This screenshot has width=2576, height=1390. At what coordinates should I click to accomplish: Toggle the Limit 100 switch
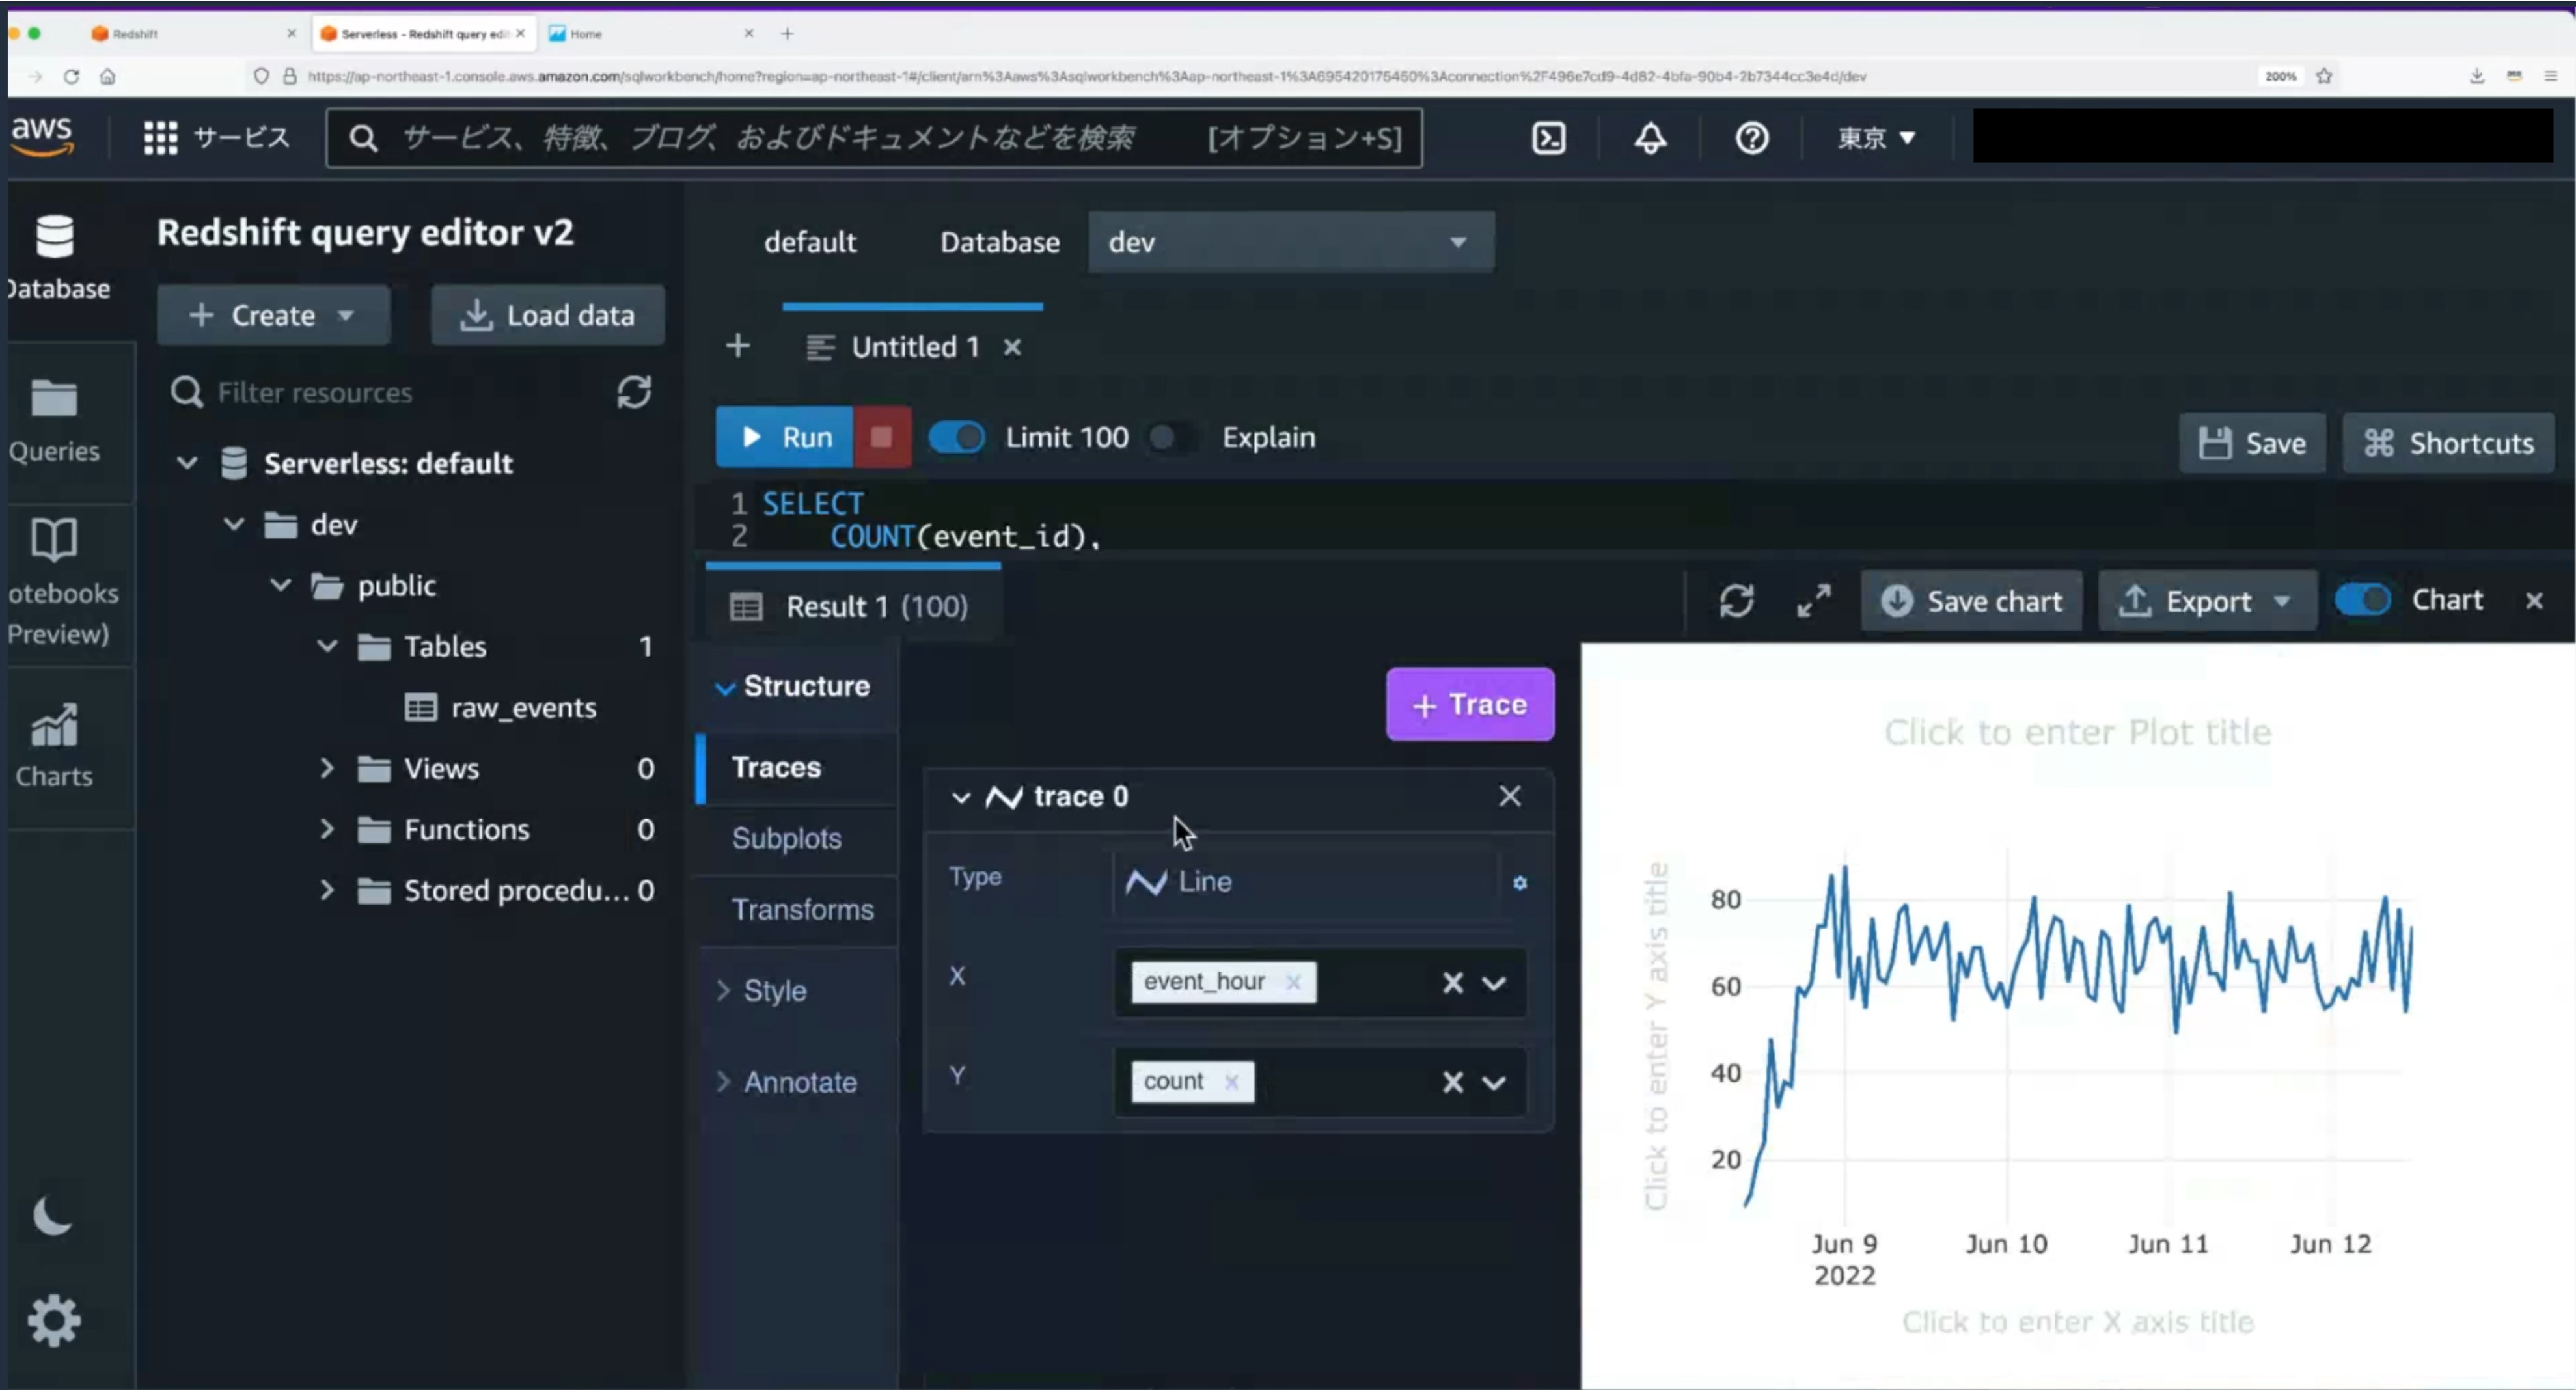click(x=956, y=437)
